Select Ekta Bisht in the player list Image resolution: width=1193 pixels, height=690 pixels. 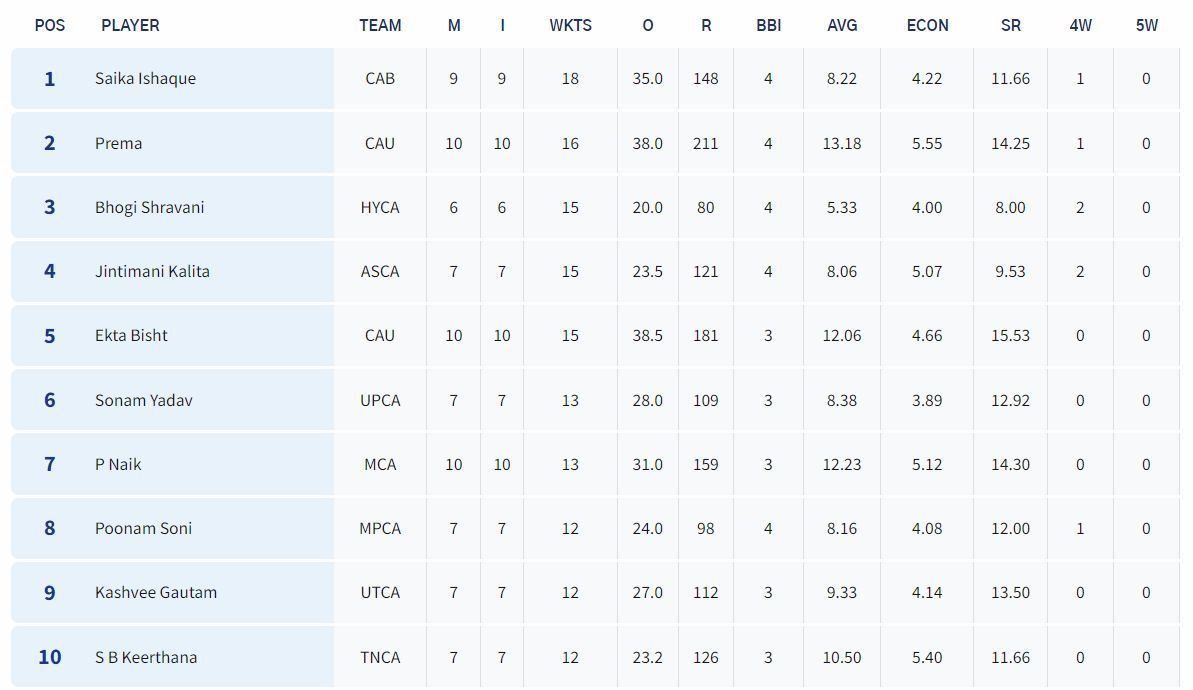point(131,335)
